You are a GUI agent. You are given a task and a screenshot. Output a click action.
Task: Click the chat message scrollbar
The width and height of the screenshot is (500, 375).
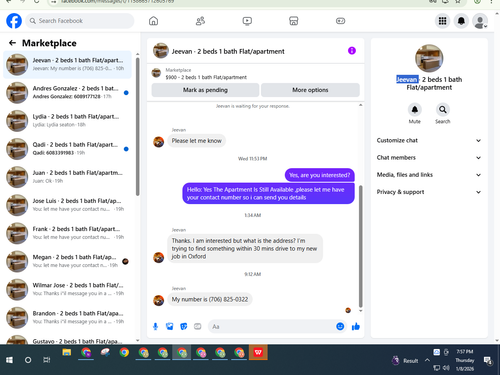(360, 246)
